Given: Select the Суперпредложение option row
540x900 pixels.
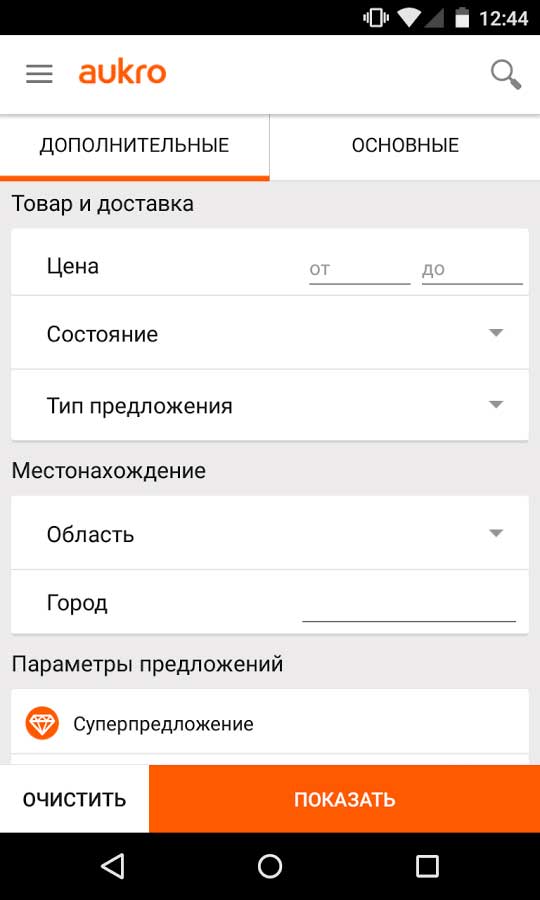Looking at the screenshot, I should 270,723.
